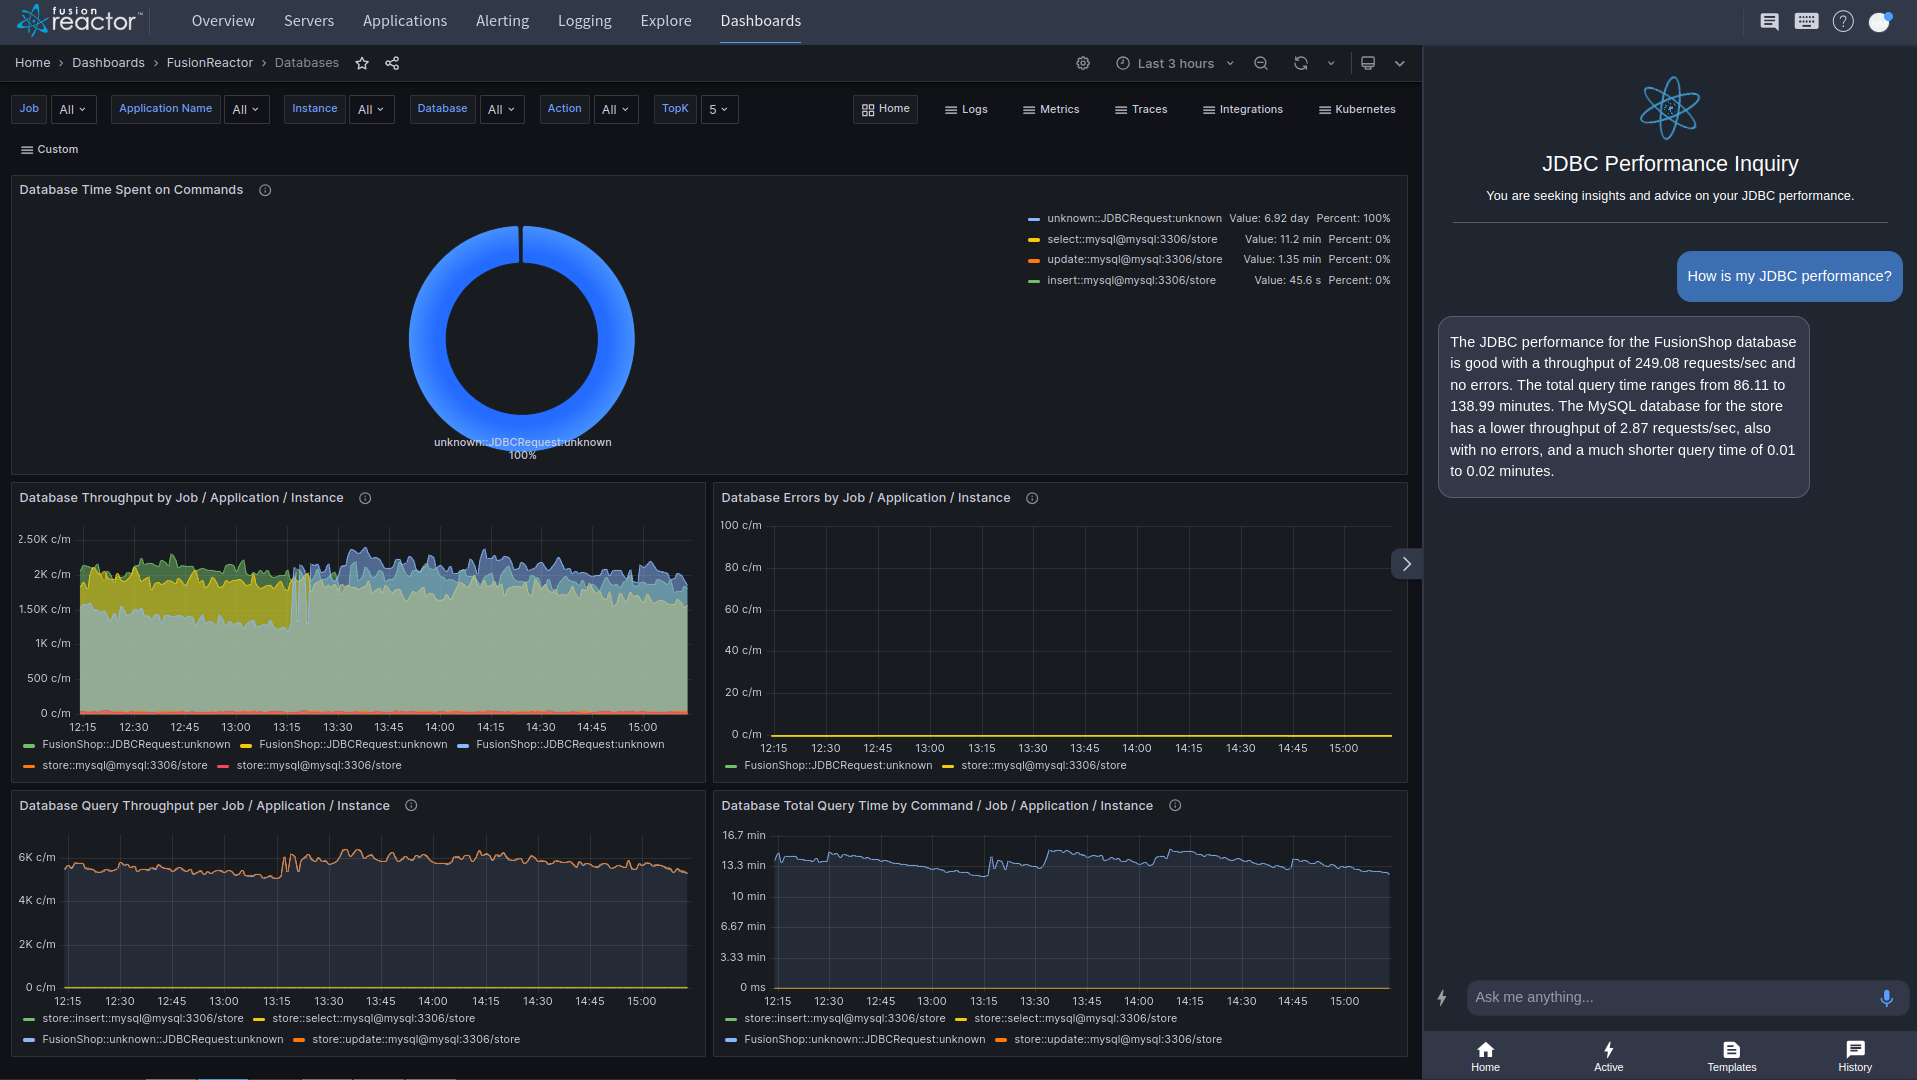
Task: Open assistant Active tab
Action: [1608, 1056]
